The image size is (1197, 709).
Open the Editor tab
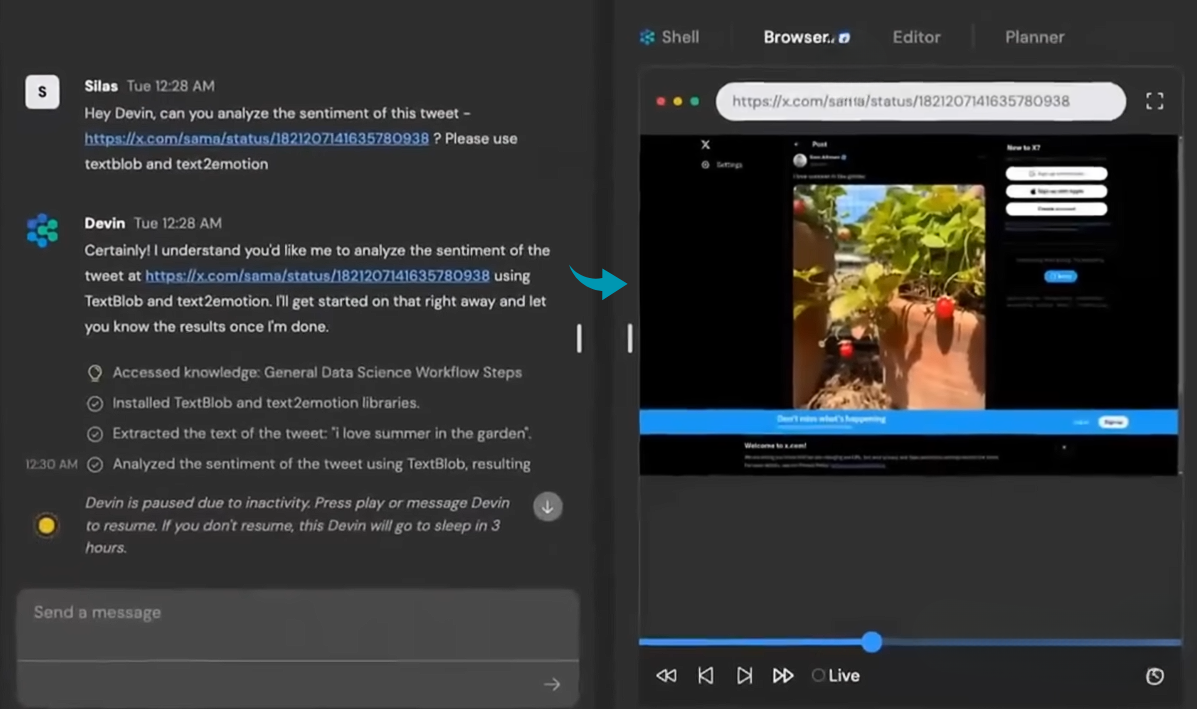pos(916,37)
